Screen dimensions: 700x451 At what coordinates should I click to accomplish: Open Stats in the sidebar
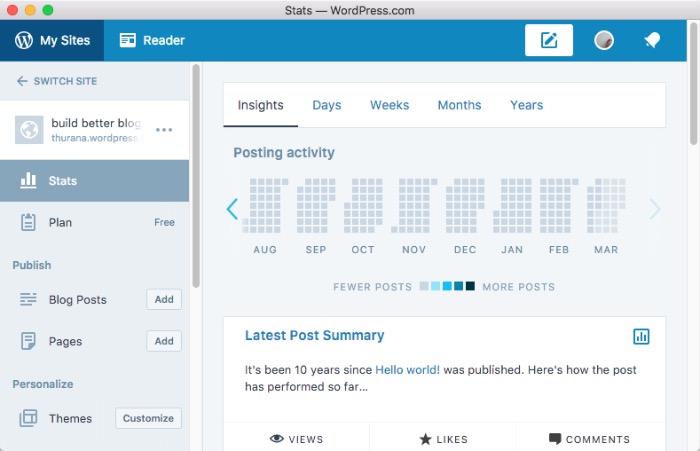click(94, 181)
